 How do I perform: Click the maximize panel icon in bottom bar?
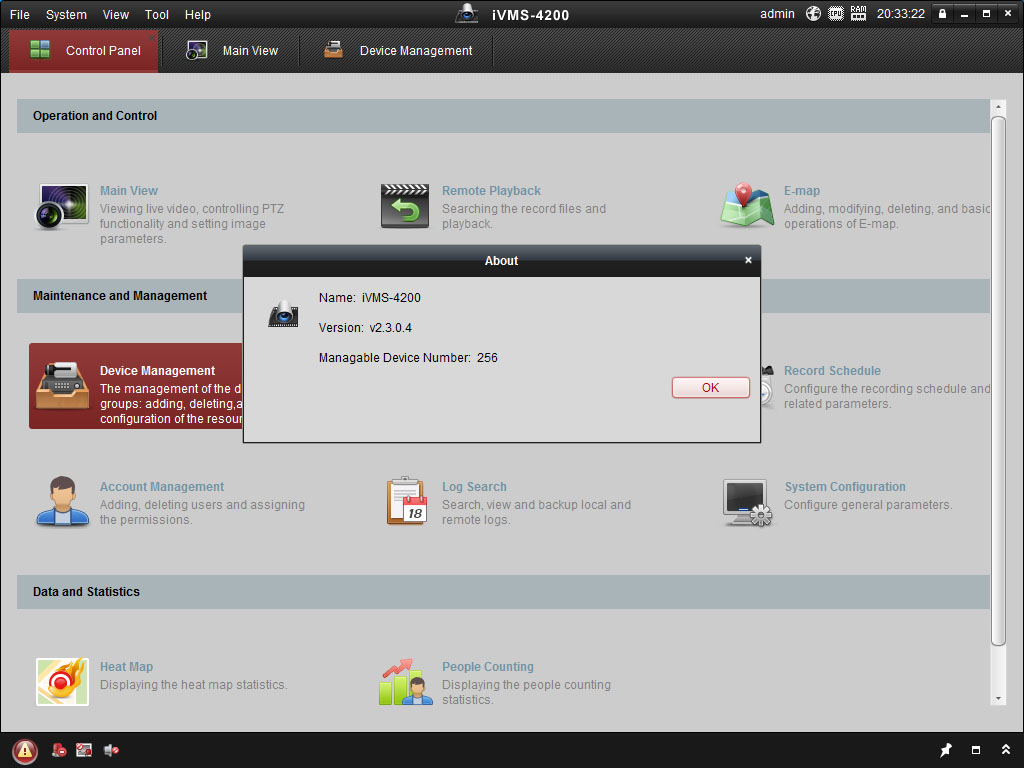(976, 750)
